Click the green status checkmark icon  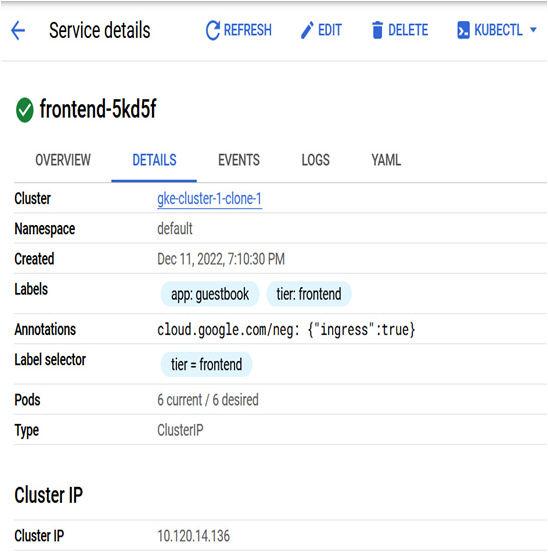point(24,110)
